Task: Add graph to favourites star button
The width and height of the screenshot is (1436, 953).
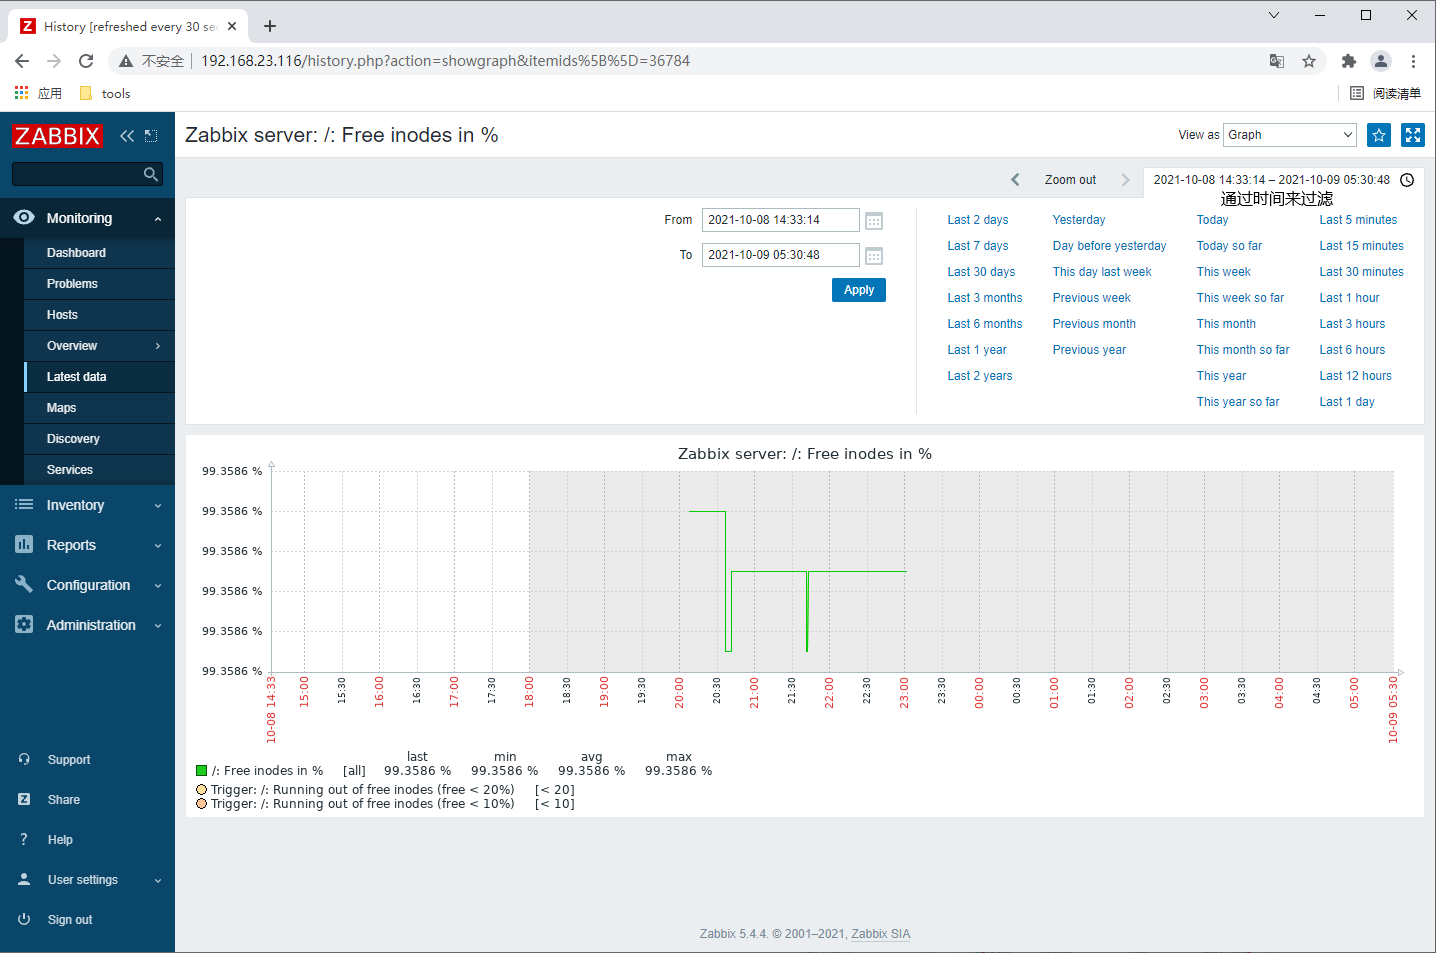Action: click(1379, 135)
